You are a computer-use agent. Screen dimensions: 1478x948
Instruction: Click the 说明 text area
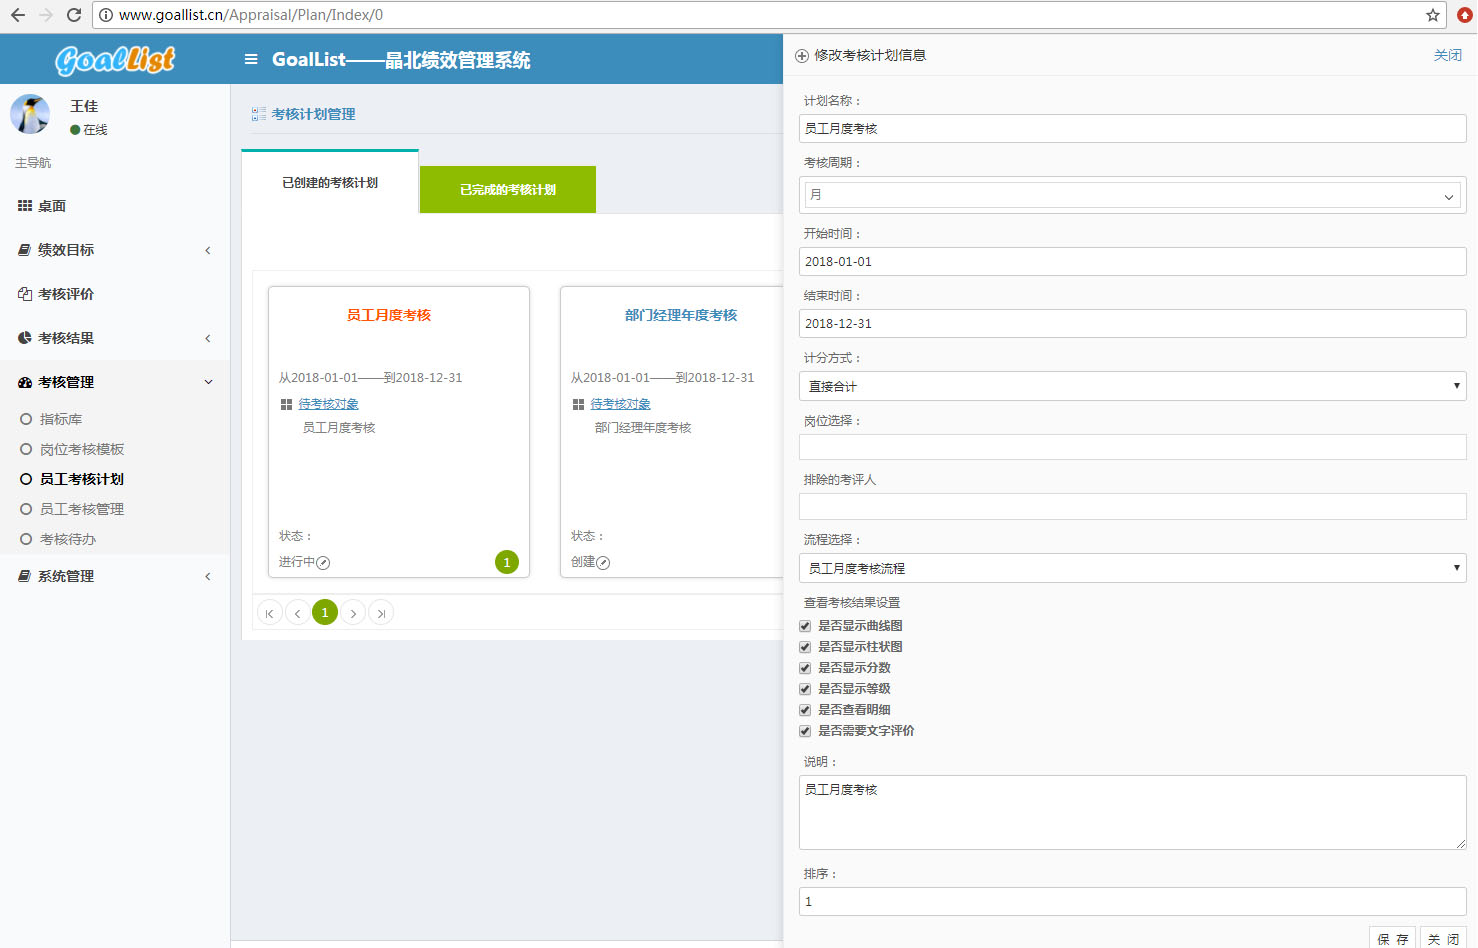pos(1133,812)
